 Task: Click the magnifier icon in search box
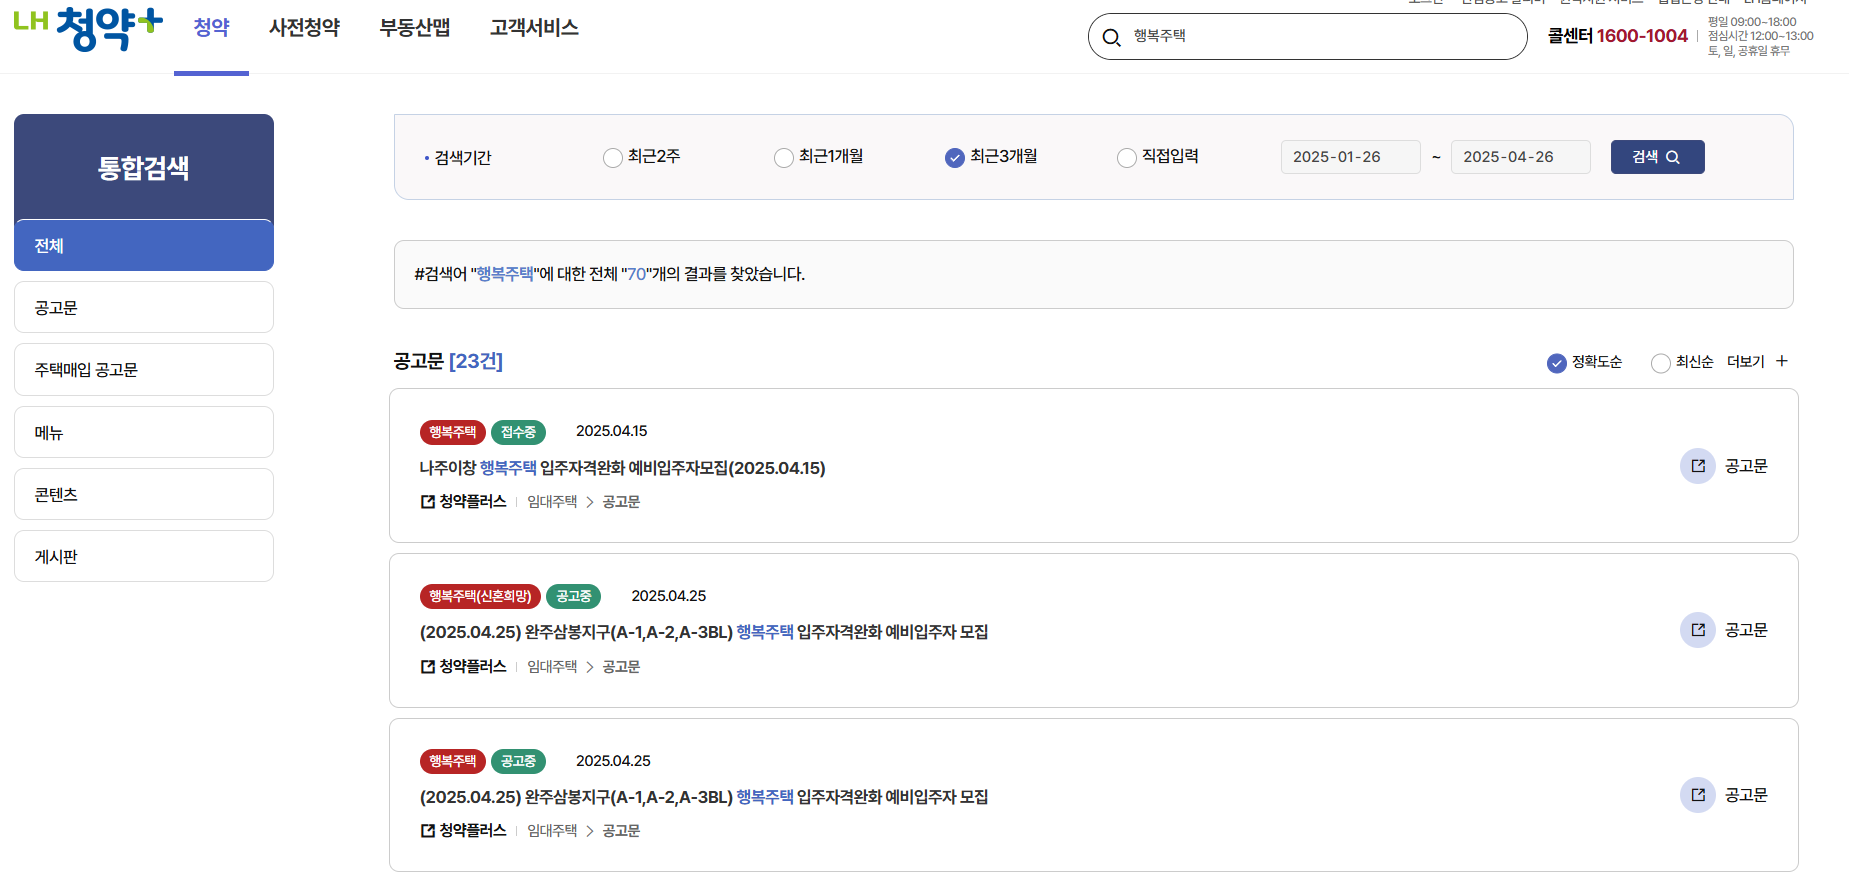[x=1111, y=38]
